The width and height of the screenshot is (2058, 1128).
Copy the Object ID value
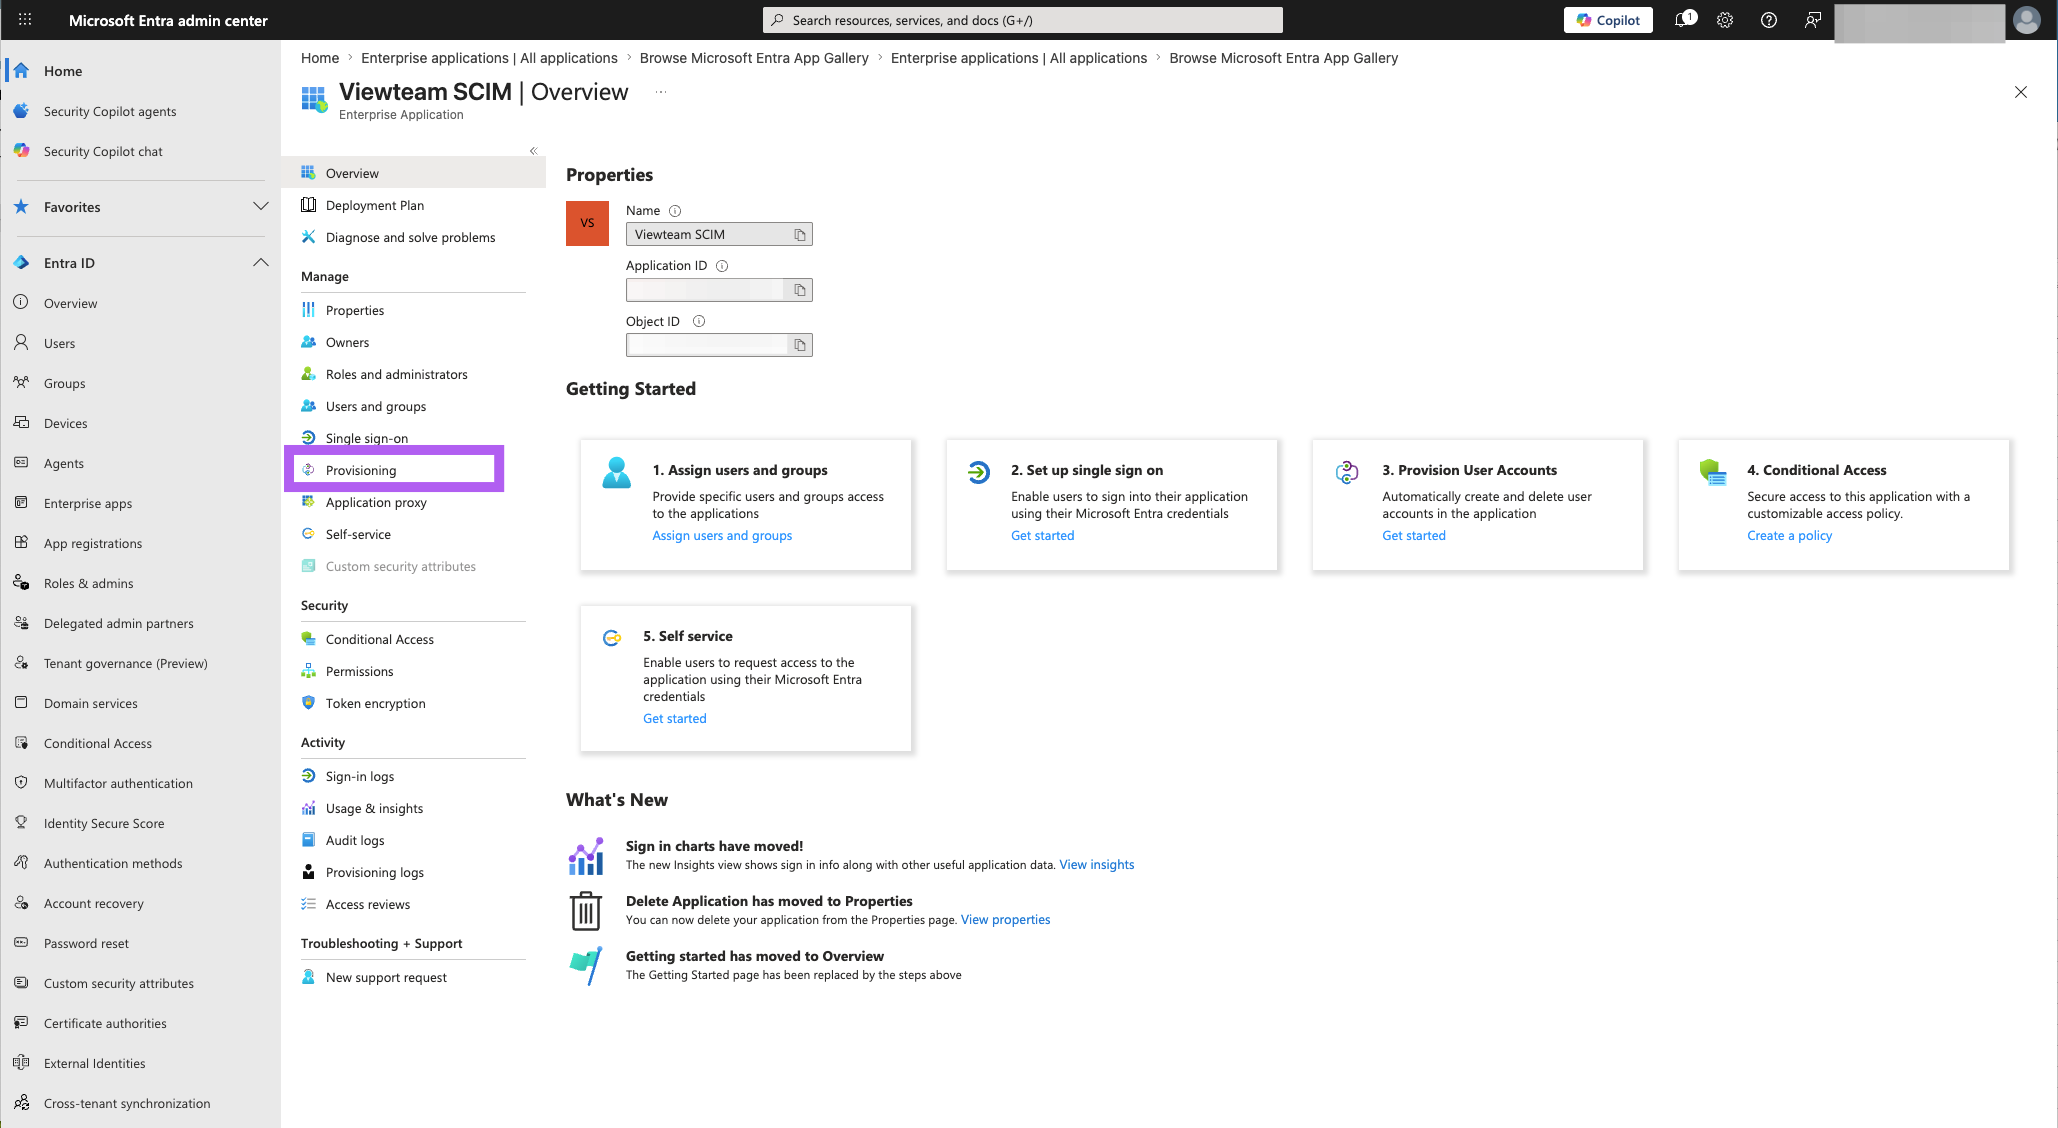click(800, 345)
